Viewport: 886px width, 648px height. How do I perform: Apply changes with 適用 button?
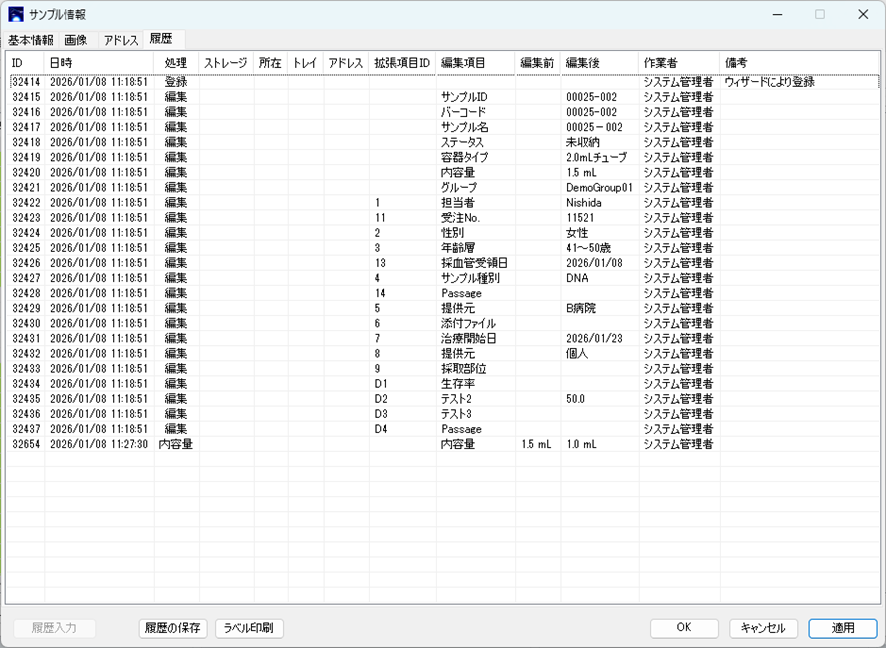(x=843, y=628)
